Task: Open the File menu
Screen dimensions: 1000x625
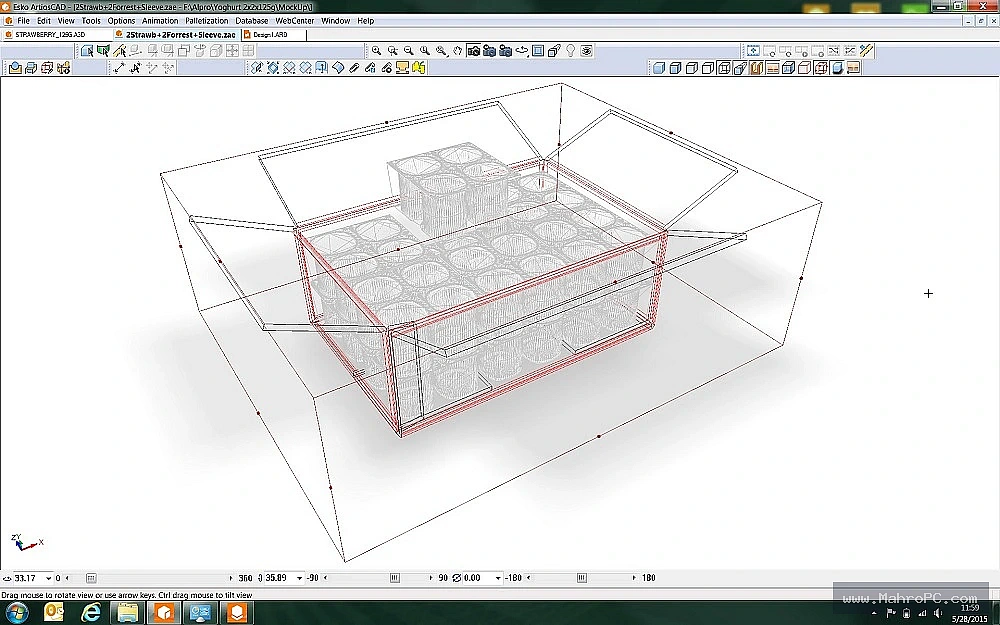Action: (x=23, y=20)
